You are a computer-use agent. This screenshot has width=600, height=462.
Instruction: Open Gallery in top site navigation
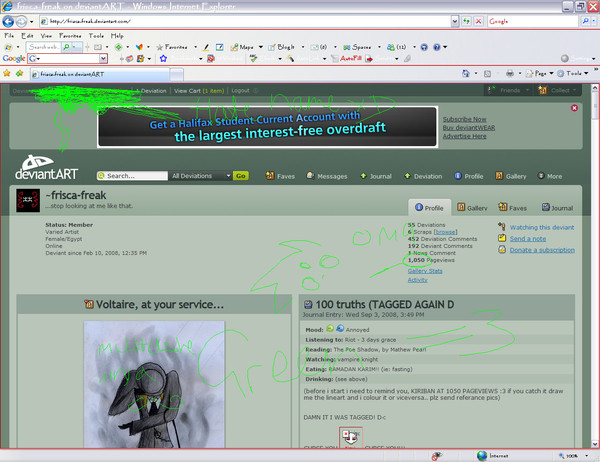click(x=511, y=176)
